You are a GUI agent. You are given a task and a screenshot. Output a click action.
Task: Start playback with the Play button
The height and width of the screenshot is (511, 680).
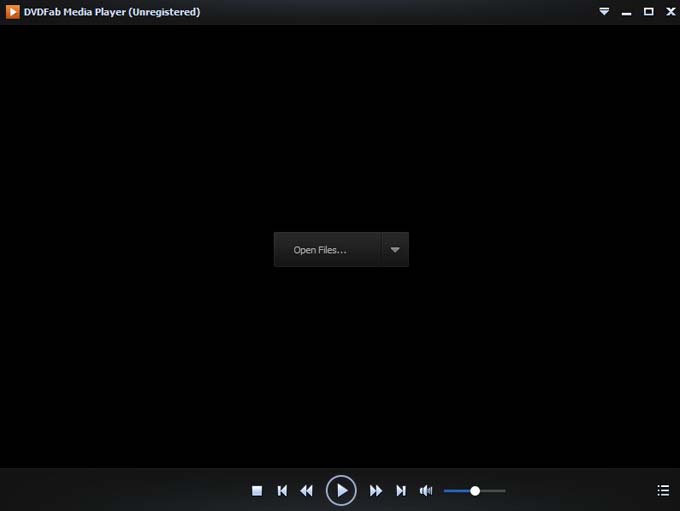pos(341,491)
